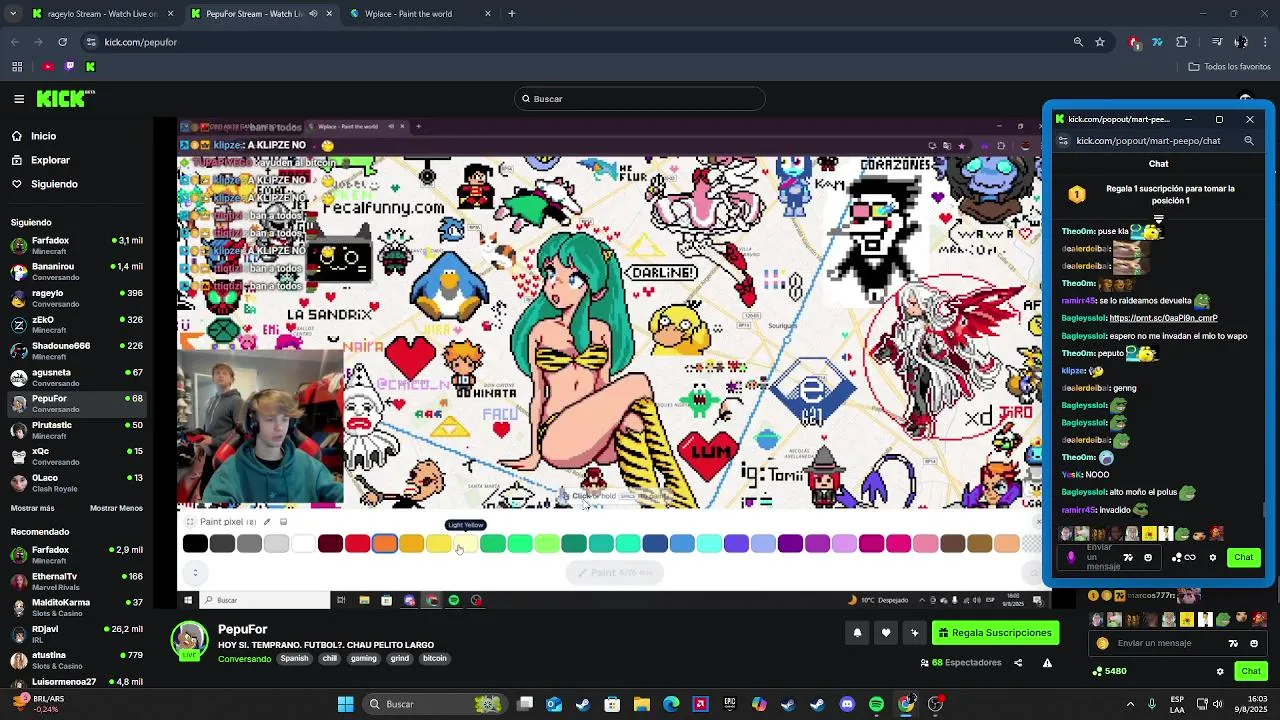Click the Spanish tag

pyautogui.click(x=294, y=659)
